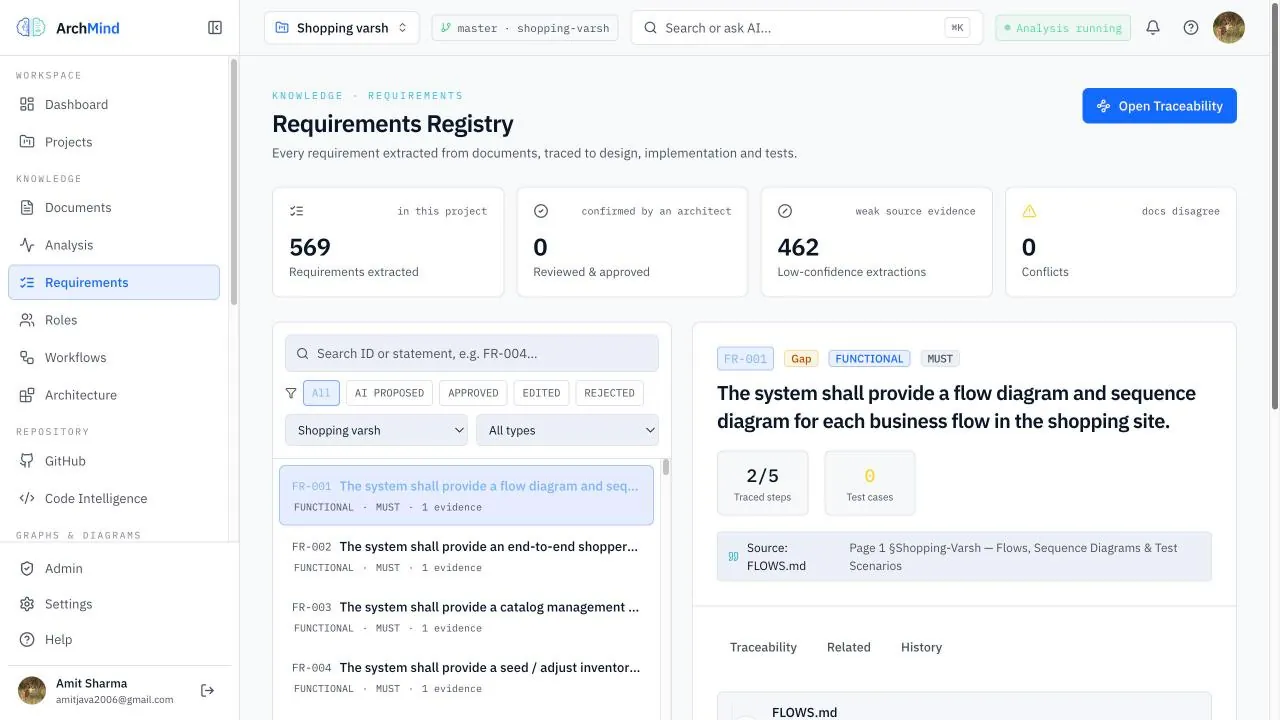Image resolution: width=1280 pixels, height=720 pixels.
Task: Click the Code Intelligence icon
Action: point(27,498)
